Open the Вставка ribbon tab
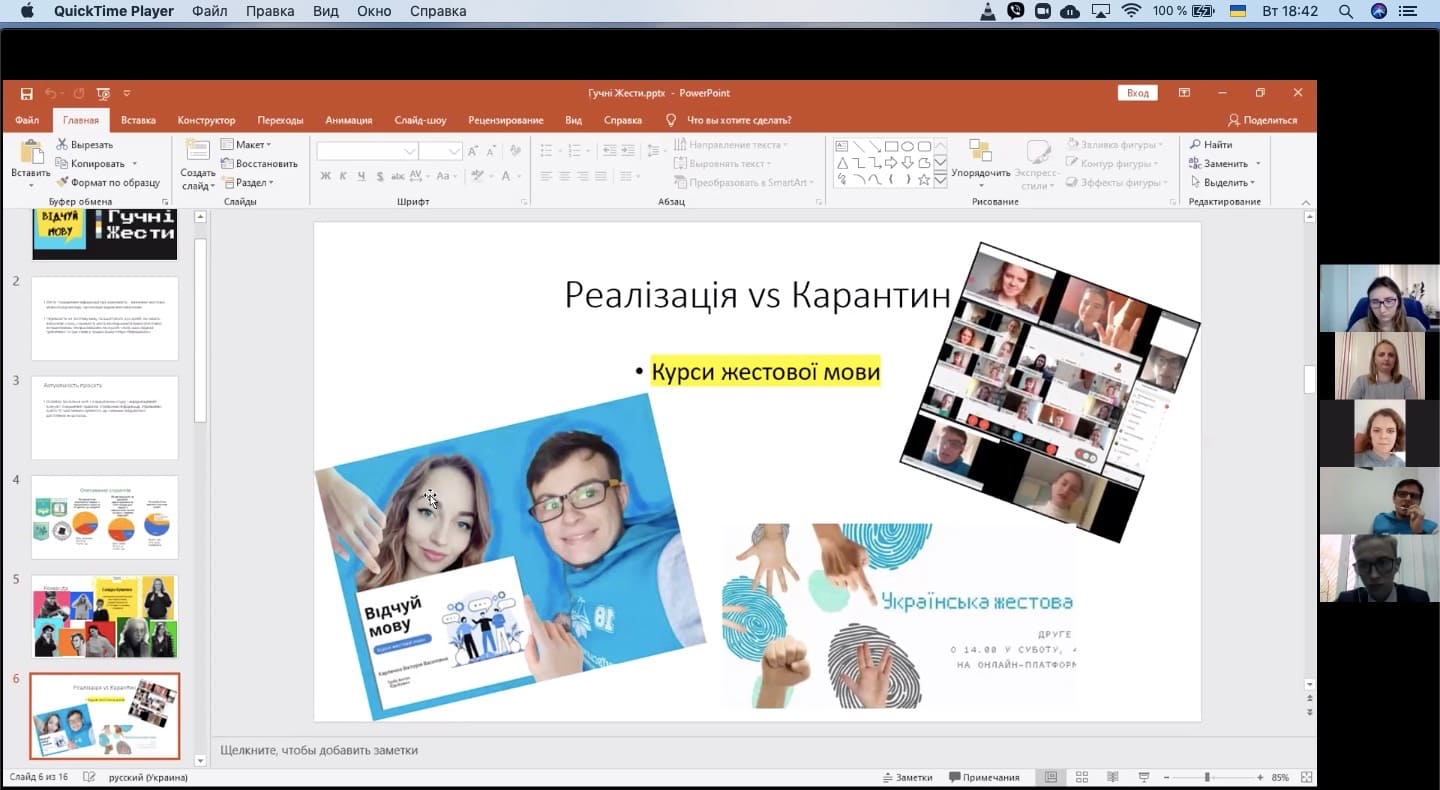Viewport: 1440px width, 790px height. click(138, 120)
